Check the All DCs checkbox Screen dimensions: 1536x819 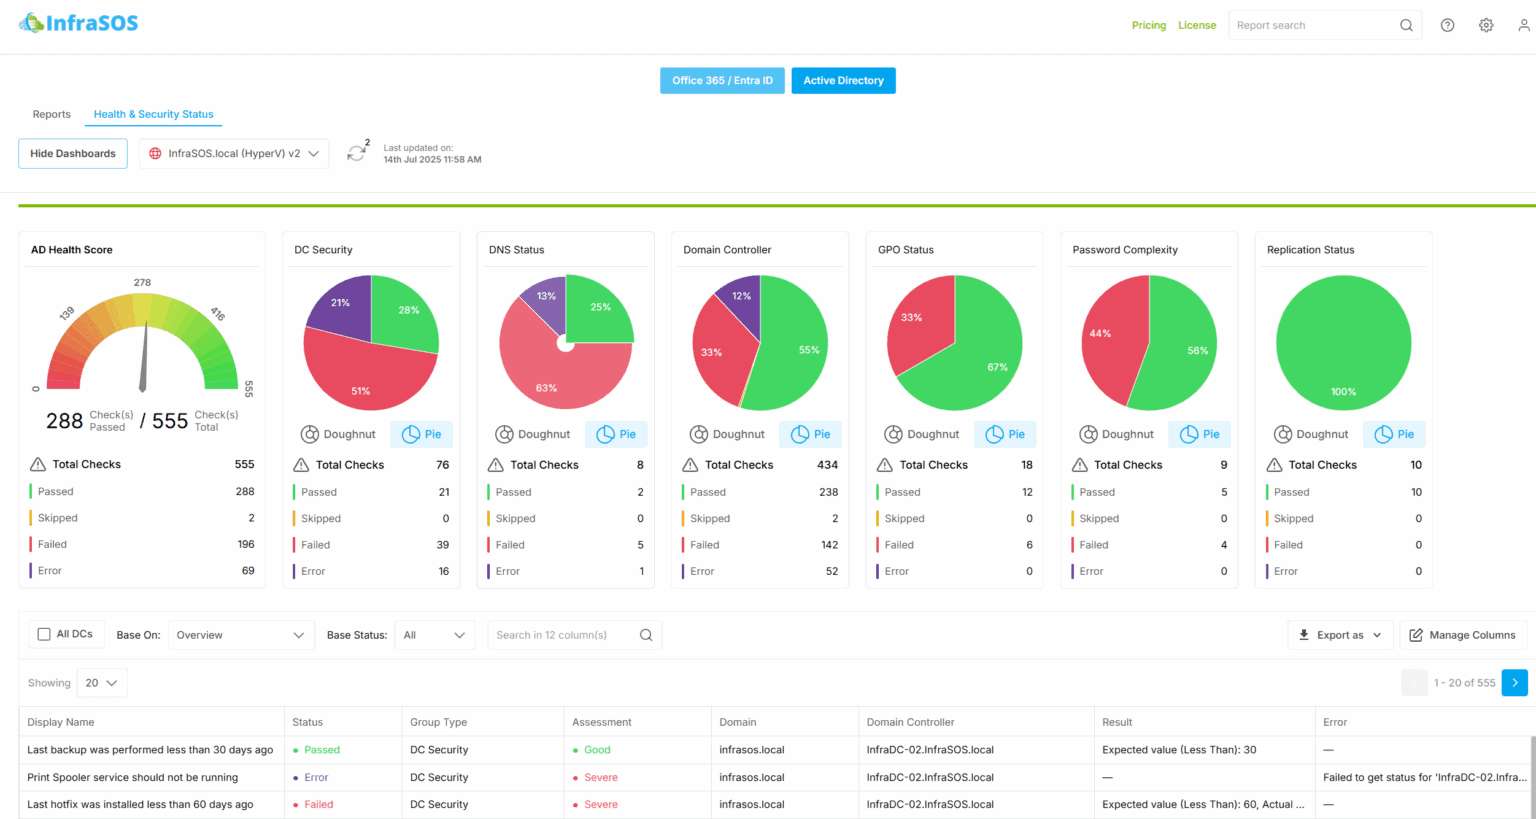click(x=43, y=633)
